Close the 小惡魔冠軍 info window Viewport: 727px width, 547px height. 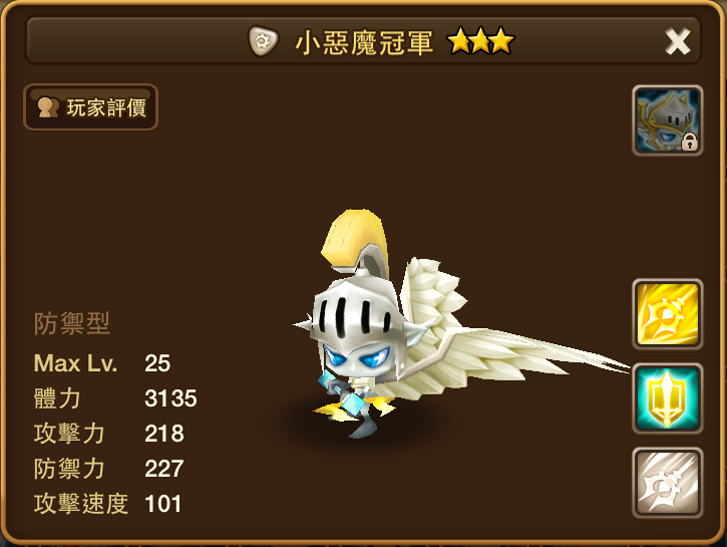677,42
